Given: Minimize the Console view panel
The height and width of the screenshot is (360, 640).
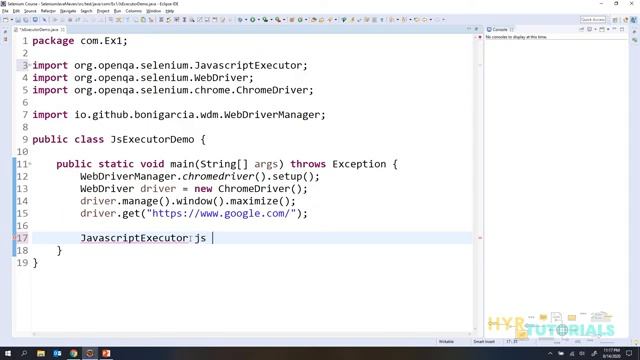Looking at the screenshot, I should point(614,29).
